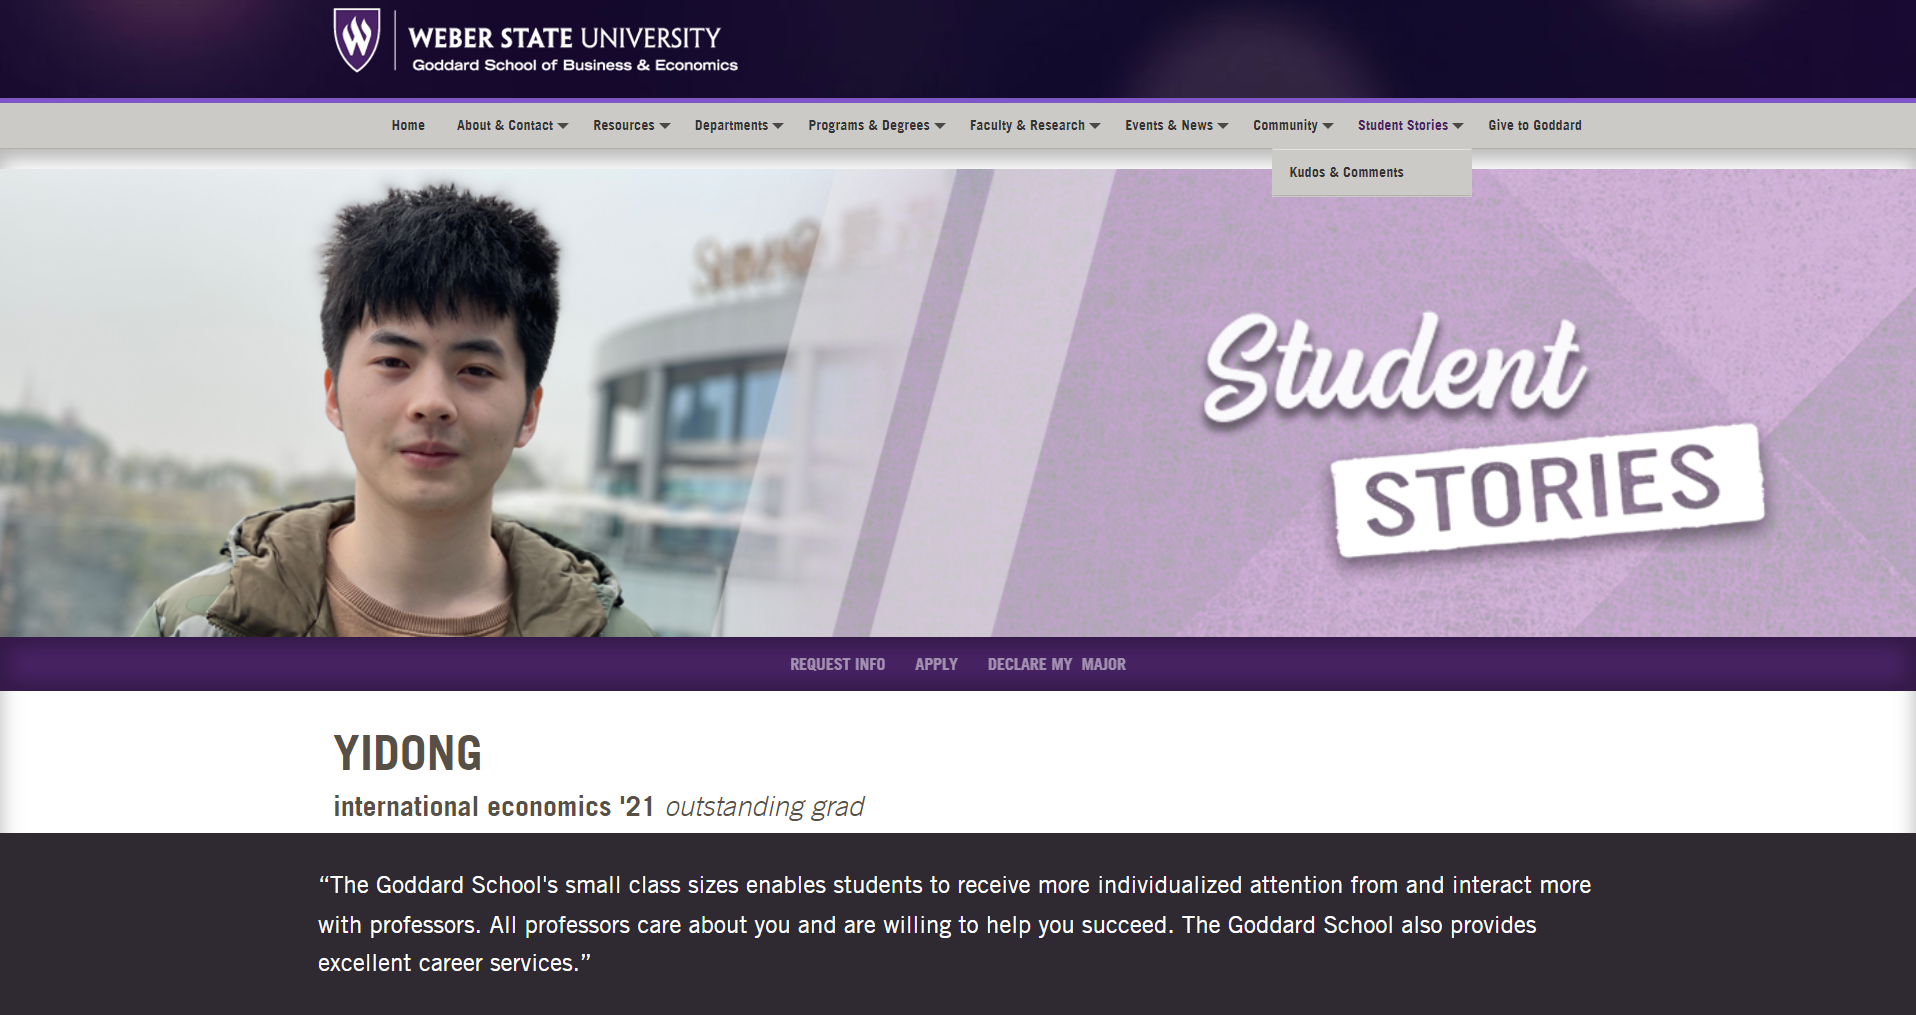
Task: Click the REQUEST INFO link
Action: (837, 664)
